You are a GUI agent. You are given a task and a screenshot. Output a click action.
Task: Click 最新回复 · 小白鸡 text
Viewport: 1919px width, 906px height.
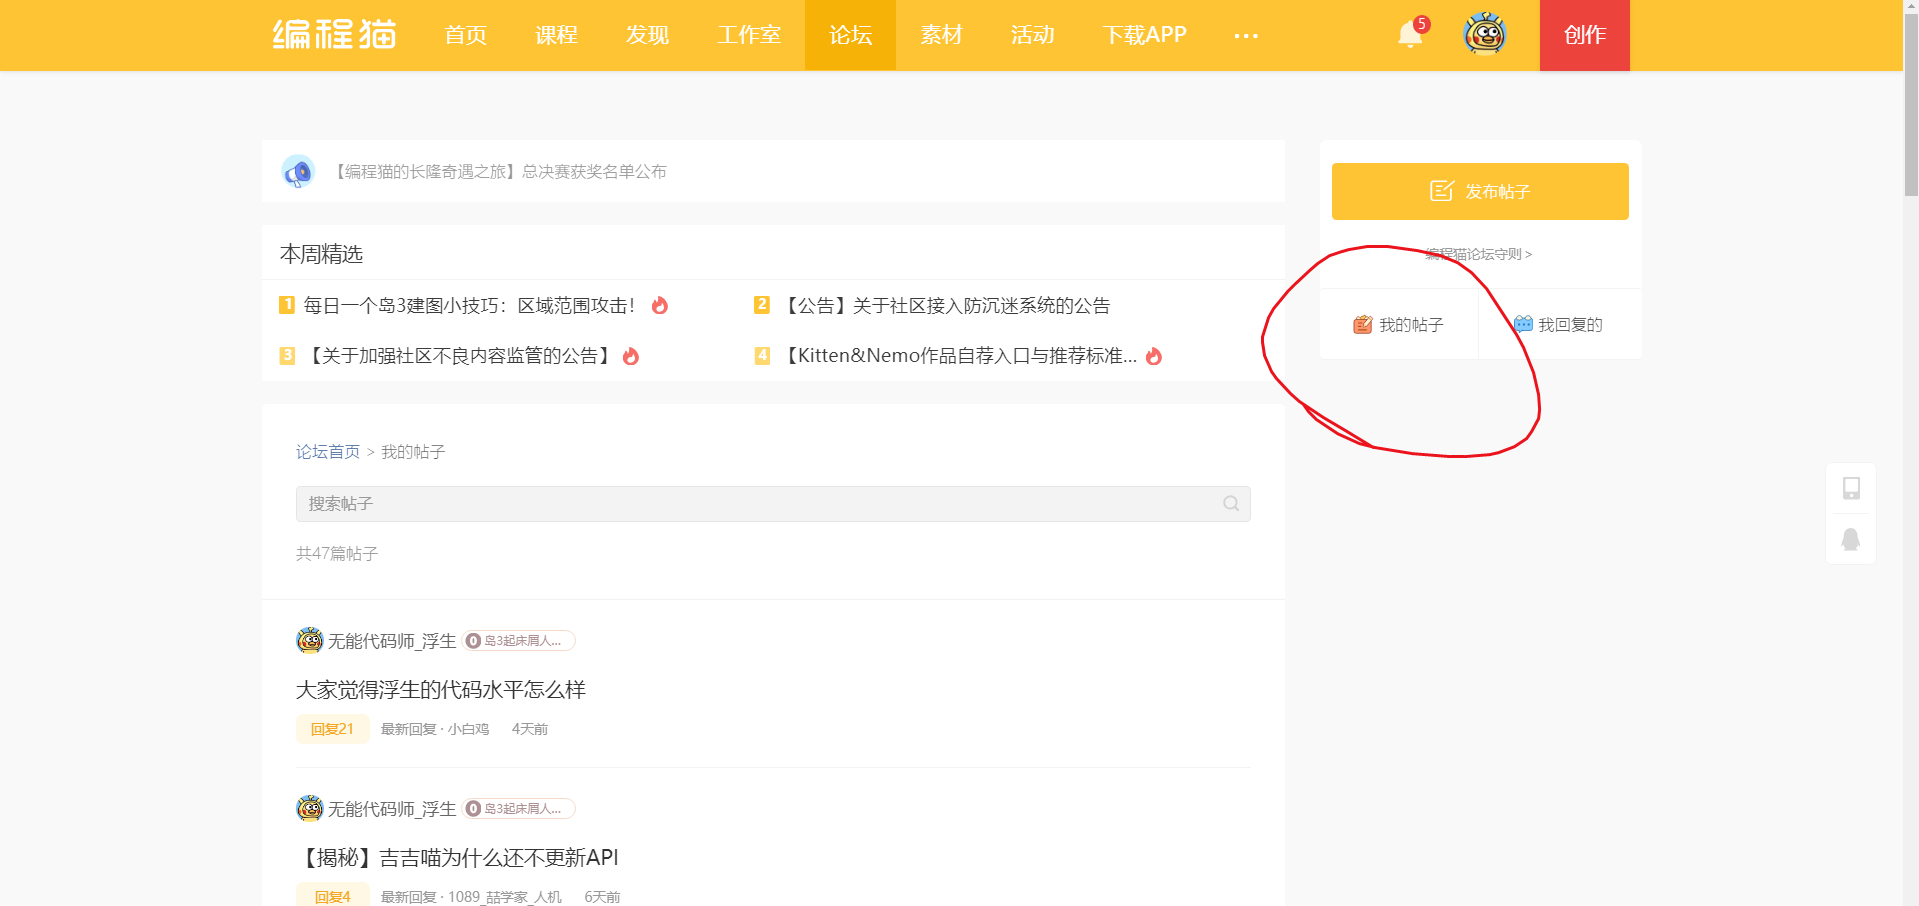435,729
